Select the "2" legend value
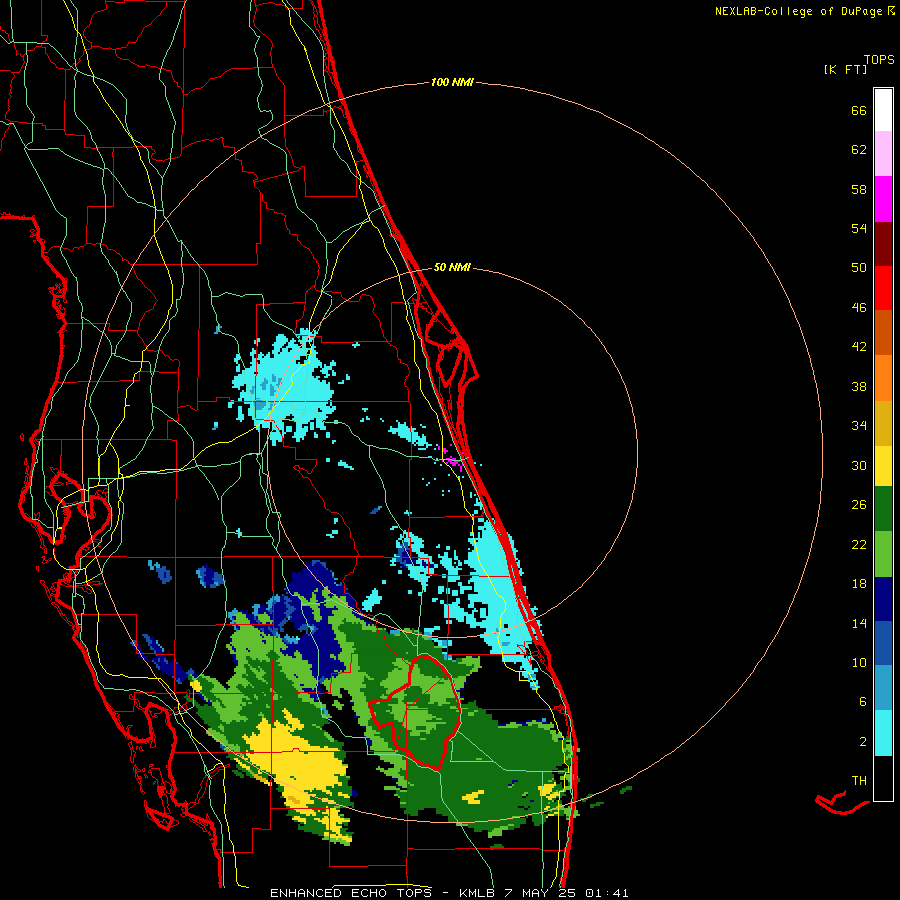Image resolution: width=900 pixels, height=900 pixels. [863, 742]
